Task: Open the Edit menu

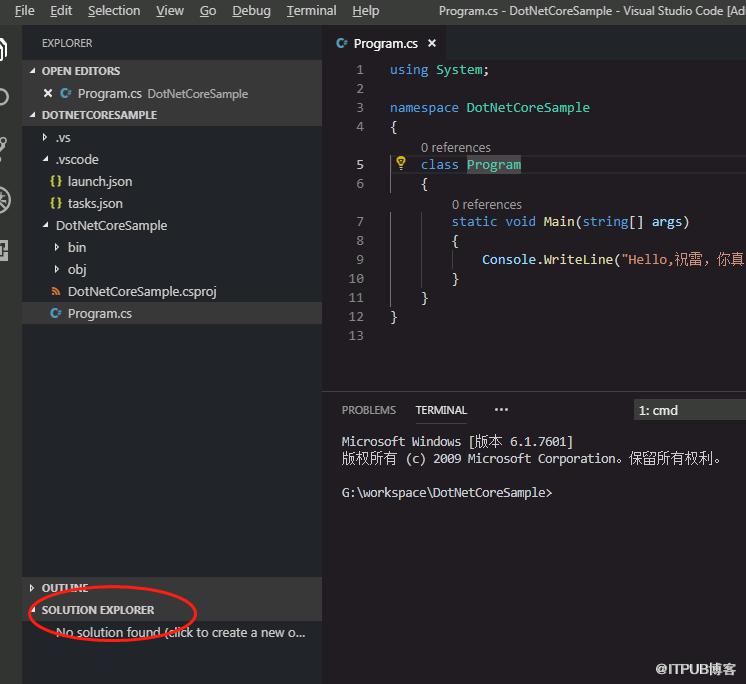Action: point(61,10)
